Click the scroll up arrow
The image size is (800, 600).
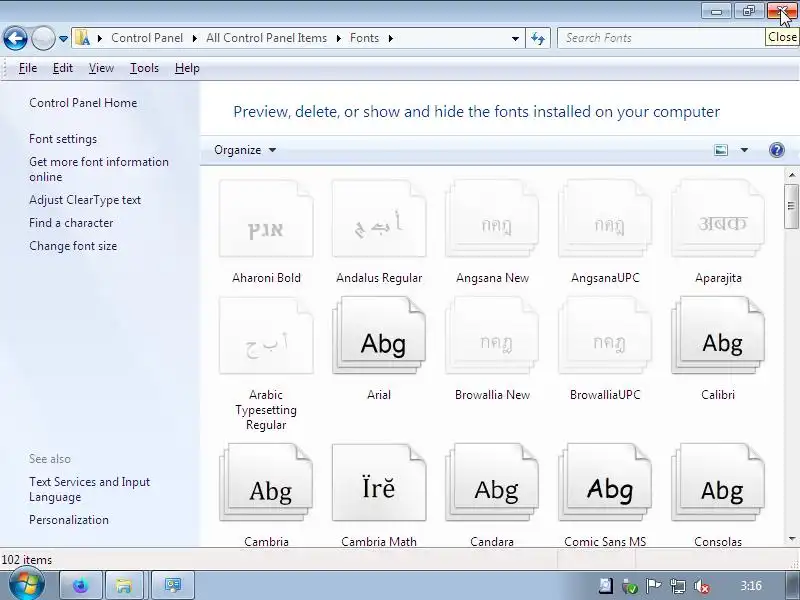791,175
